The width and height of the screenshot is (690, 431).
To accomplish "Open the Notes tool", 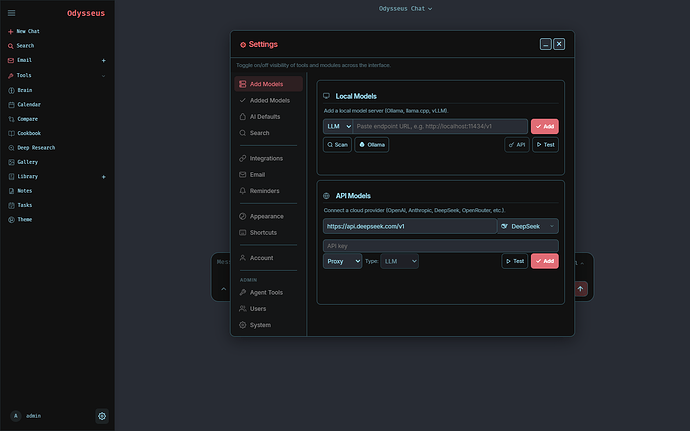I will [20, 191].
